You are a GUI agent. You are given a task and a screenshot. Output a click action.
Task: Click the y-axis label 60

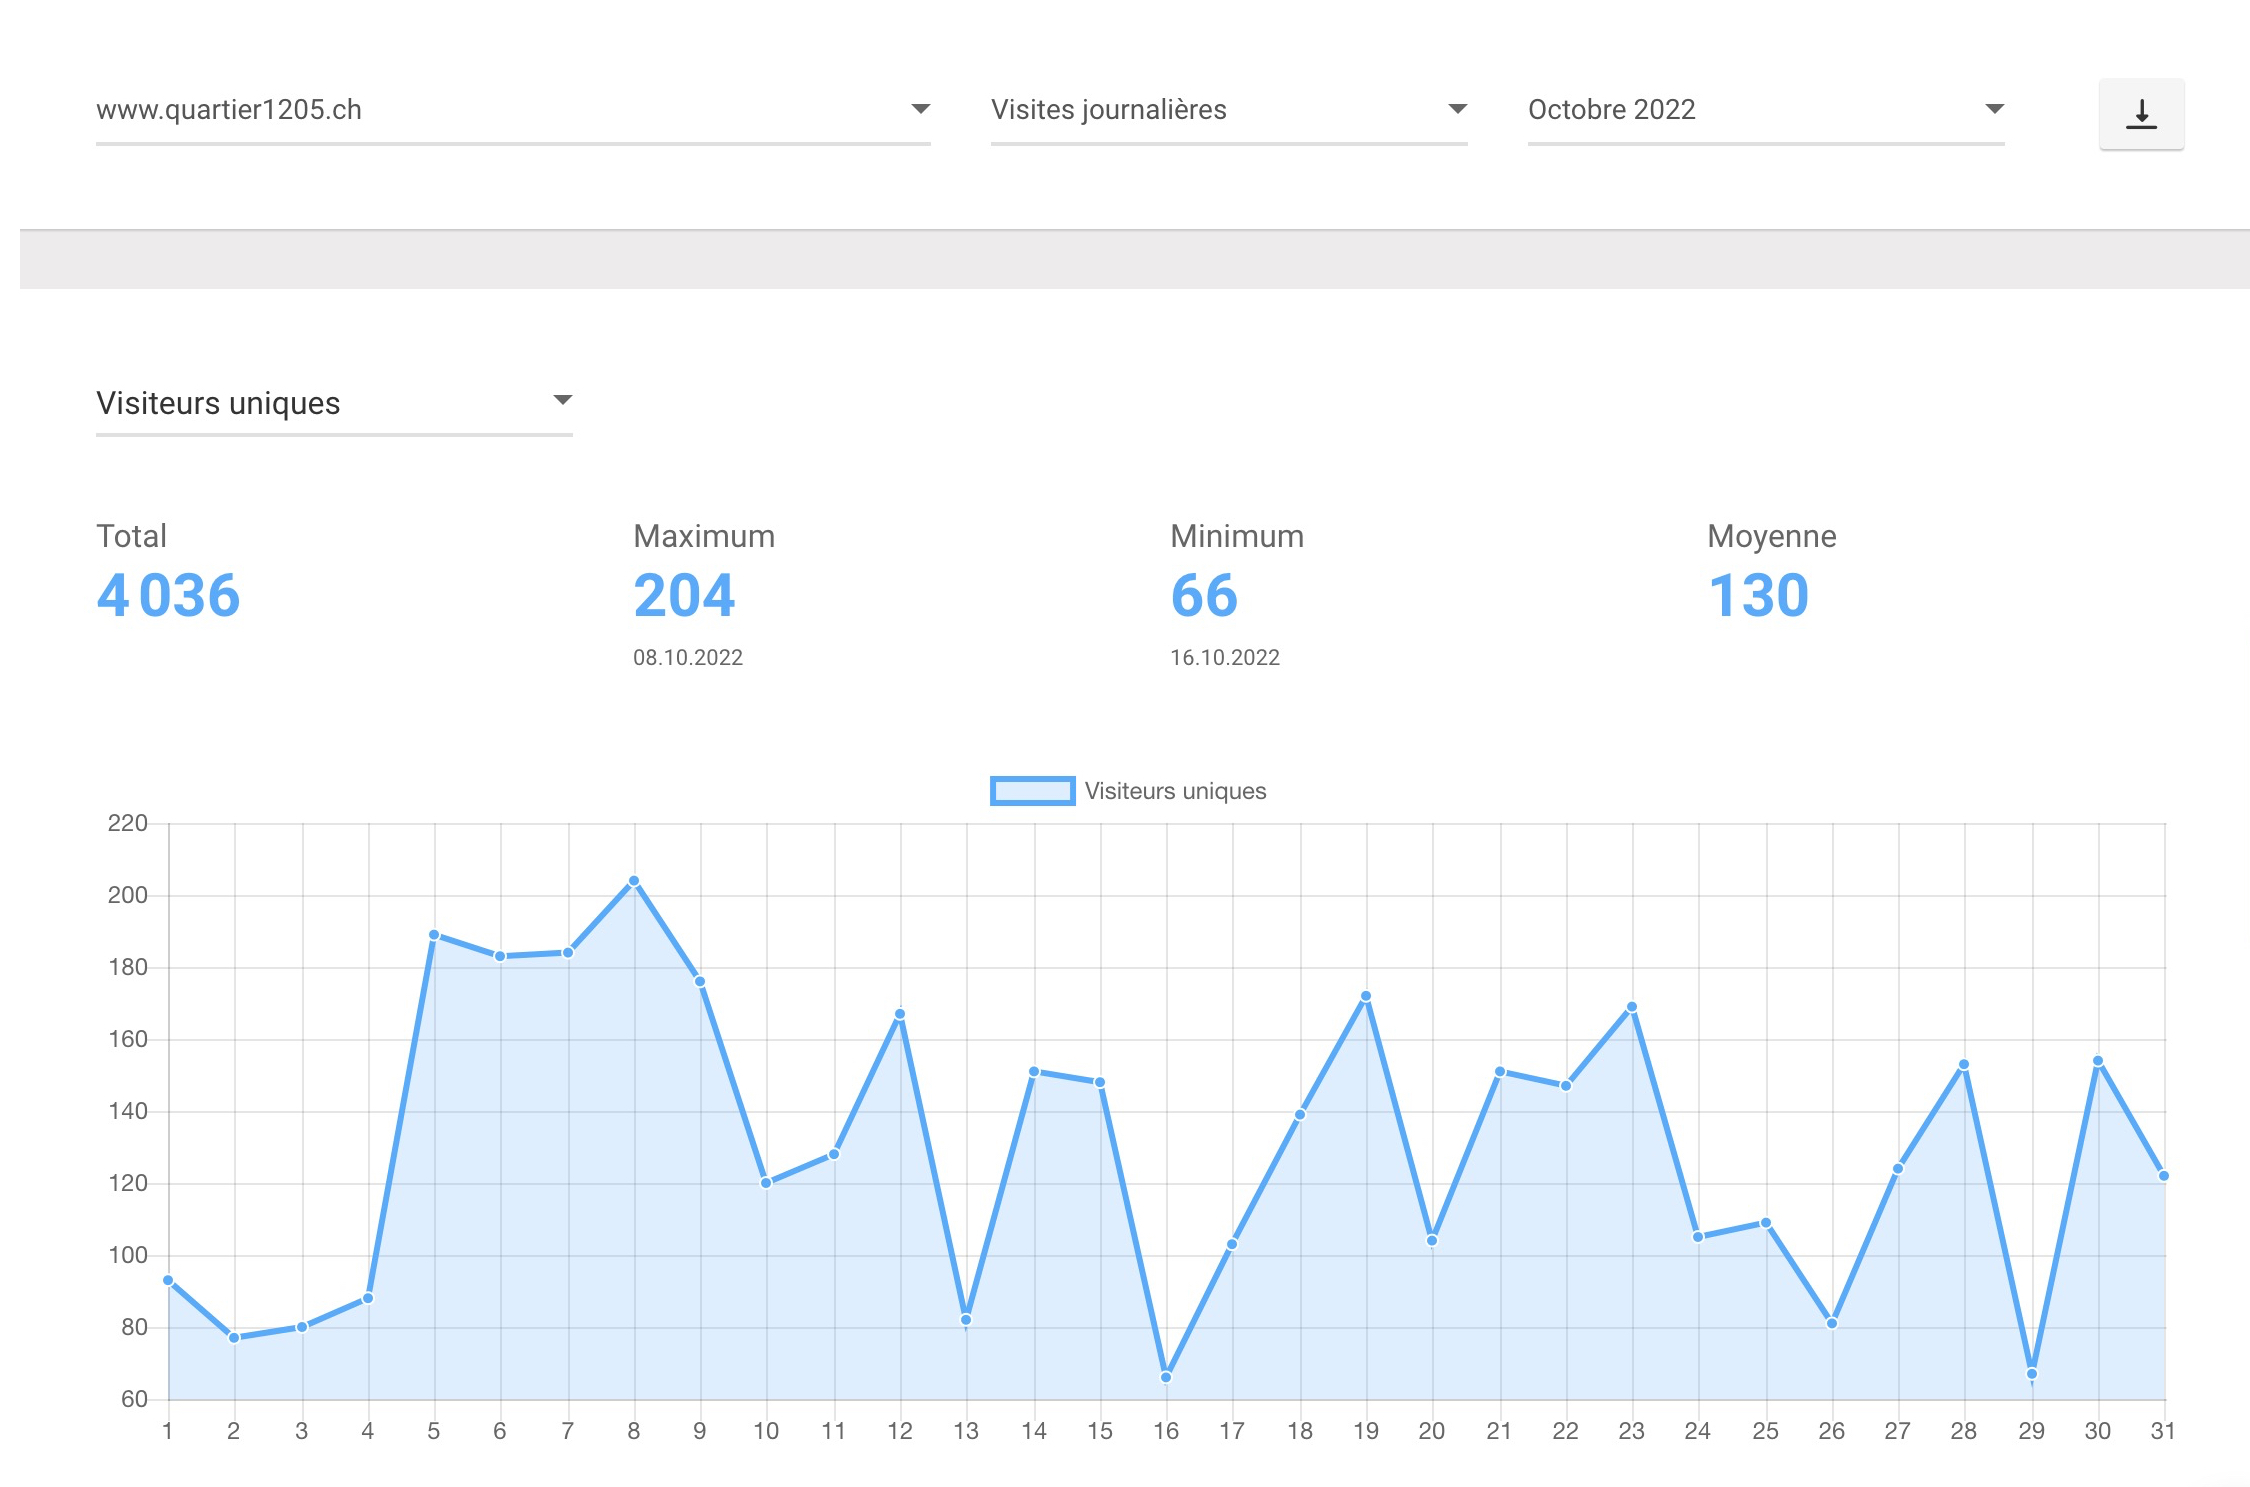coord(134,1399)
